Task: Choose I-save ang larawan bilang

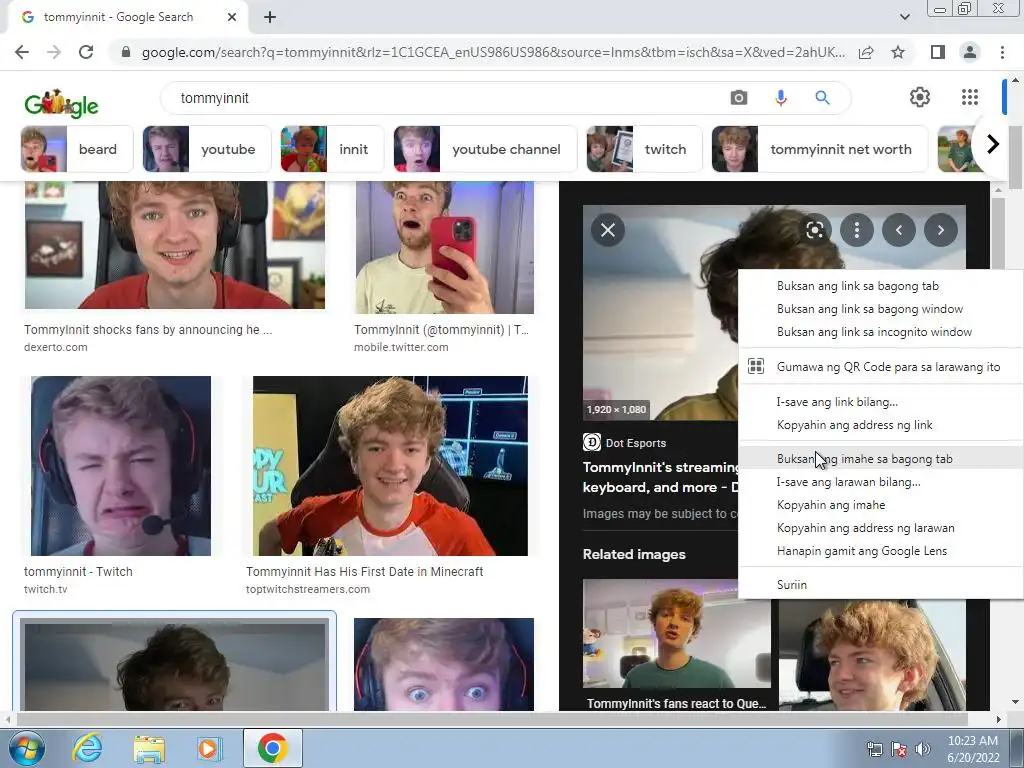Action: [881, 482]
